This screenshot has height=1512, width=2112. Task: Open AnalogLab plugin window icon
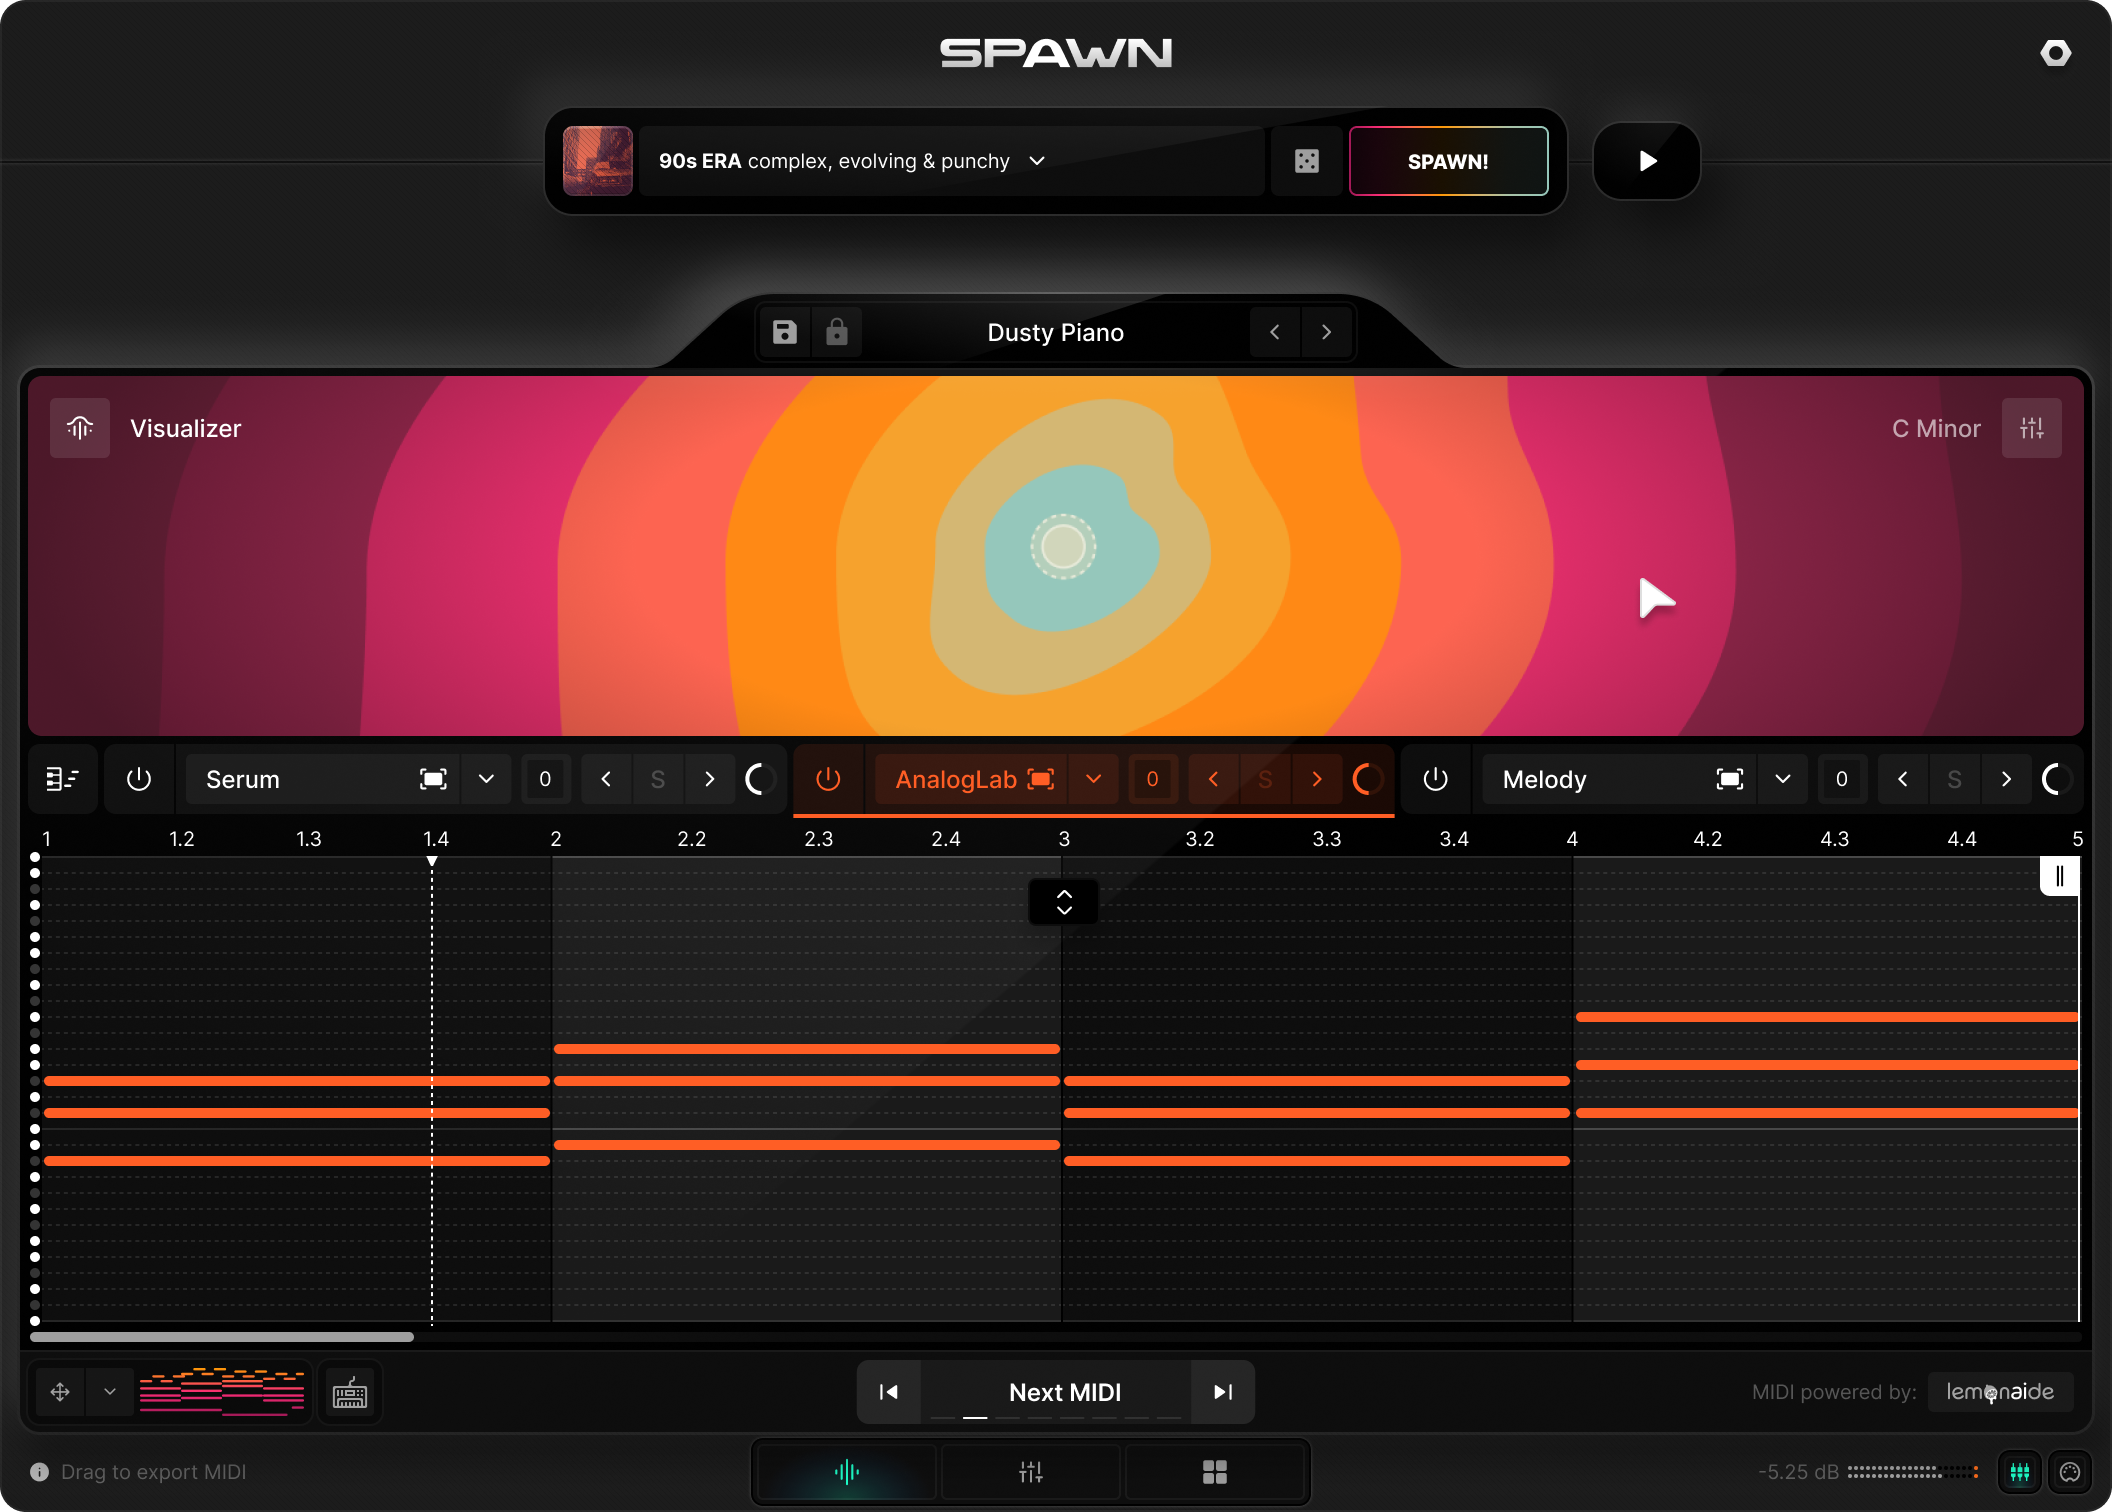1041,779
